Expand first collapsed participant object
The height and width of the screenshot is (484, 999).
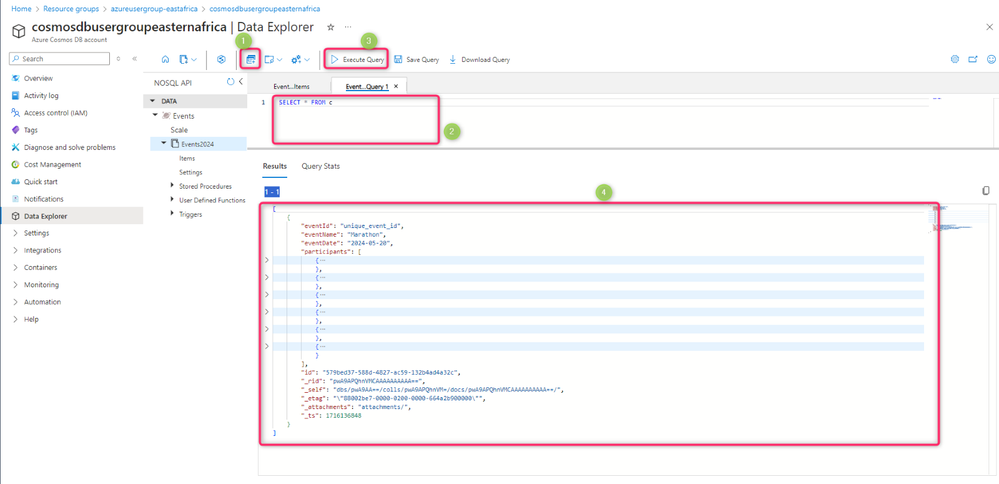pos(267,260)
